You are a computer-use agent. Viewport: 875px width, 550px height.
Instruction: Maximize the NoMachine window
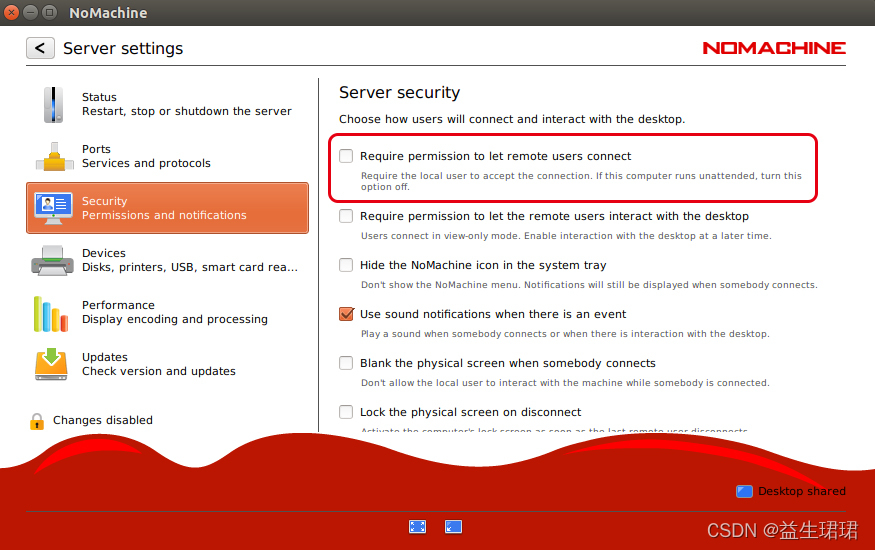pyautogui.click(x=50, y=12)
